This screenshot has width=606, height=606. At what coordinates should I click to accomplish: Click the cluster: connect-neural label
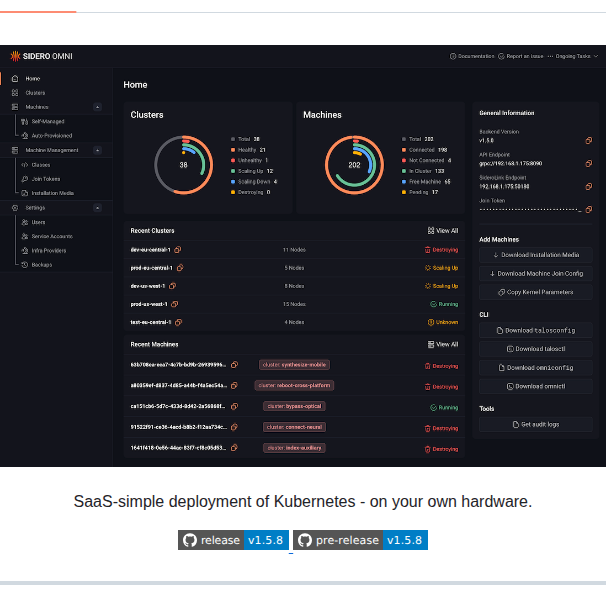294,427
